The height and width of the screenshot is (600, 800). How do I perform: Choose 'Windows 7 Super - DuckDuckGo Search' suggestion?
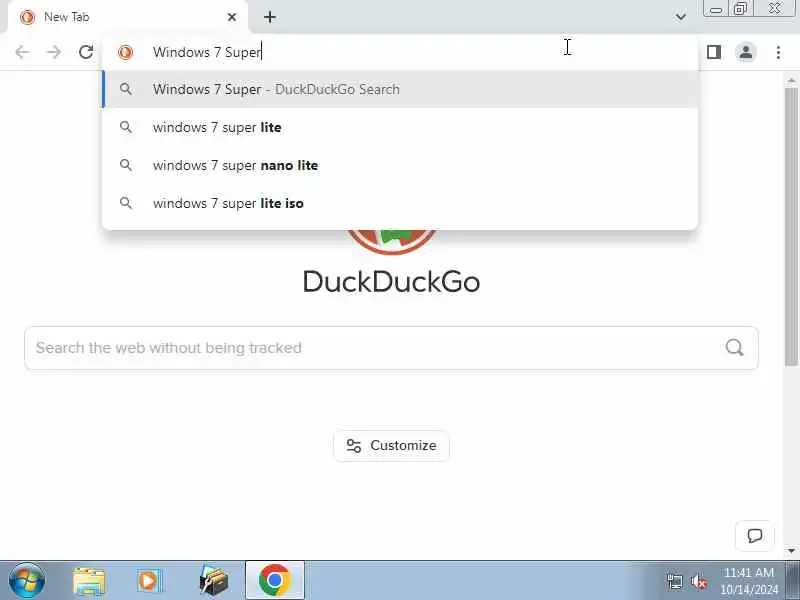(400, 89)
